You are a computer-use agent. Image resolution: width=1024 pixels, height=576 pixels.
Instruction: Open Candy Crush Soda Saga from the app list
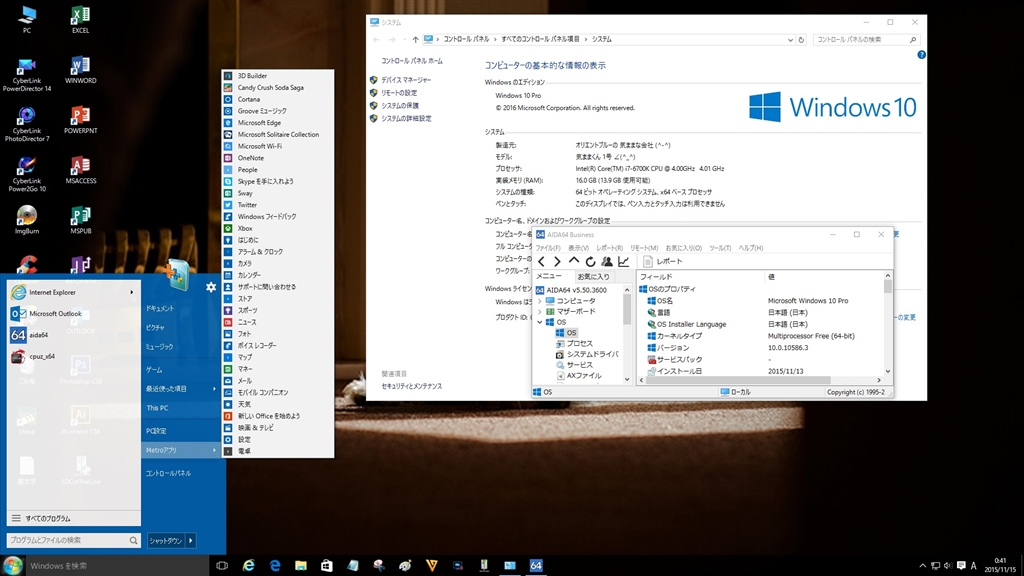click(x=270, y=87)
